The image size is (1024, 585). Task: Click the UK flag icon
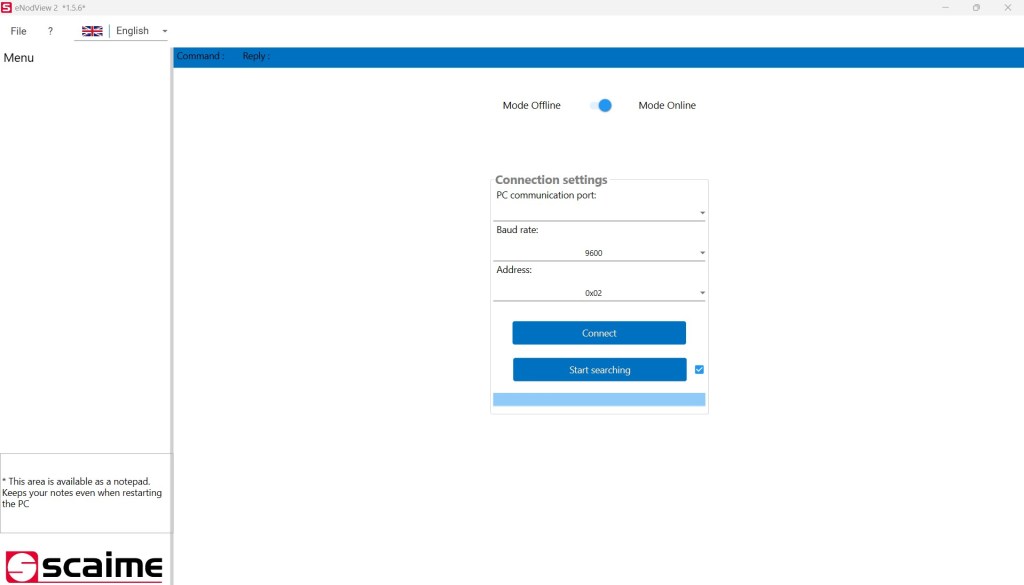tap(91, 31)
